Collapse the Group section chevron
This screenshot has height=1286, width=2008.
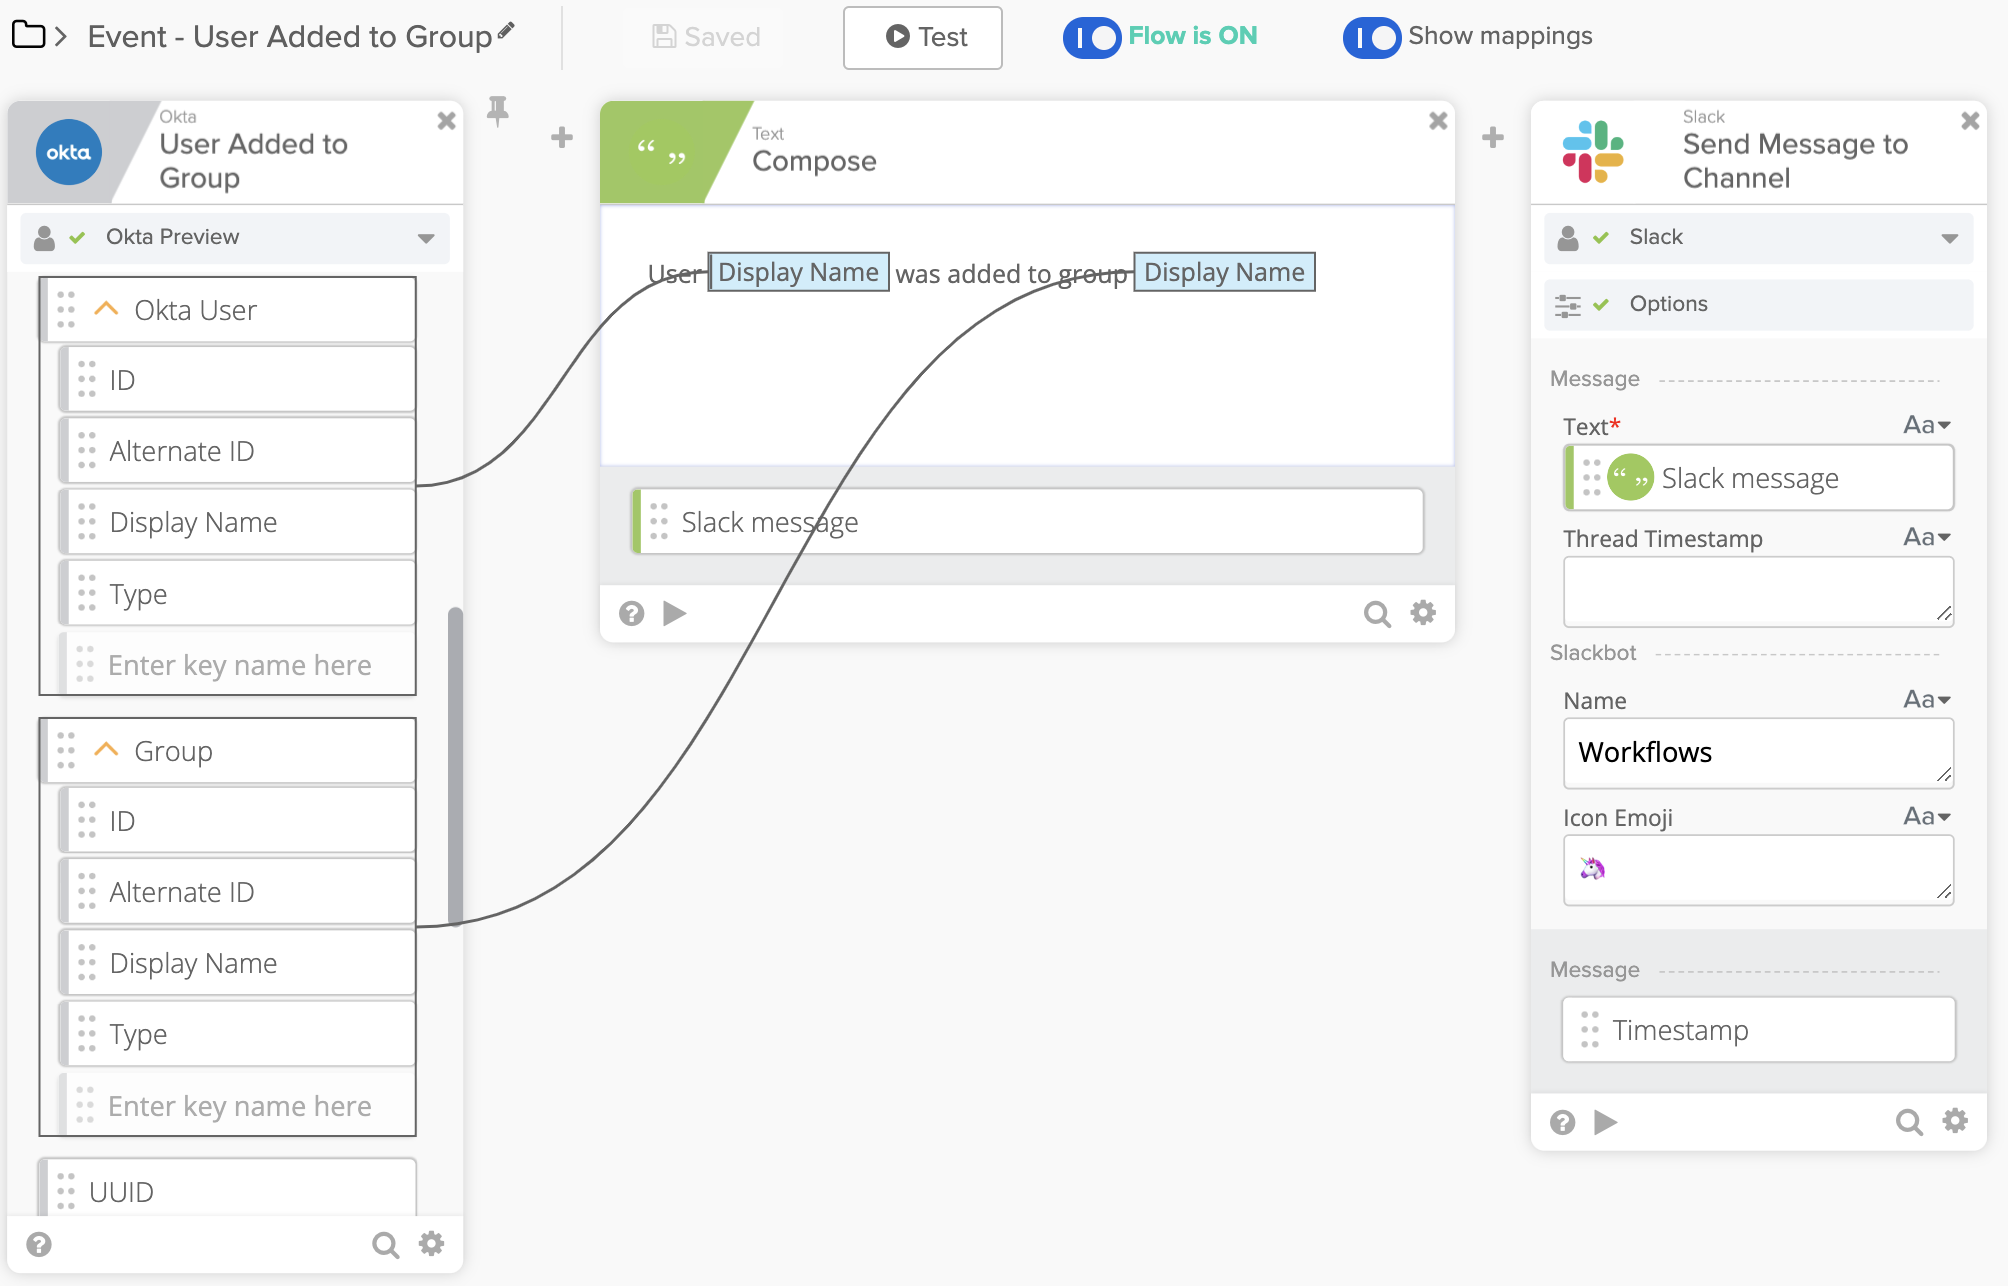coord(106,750)
